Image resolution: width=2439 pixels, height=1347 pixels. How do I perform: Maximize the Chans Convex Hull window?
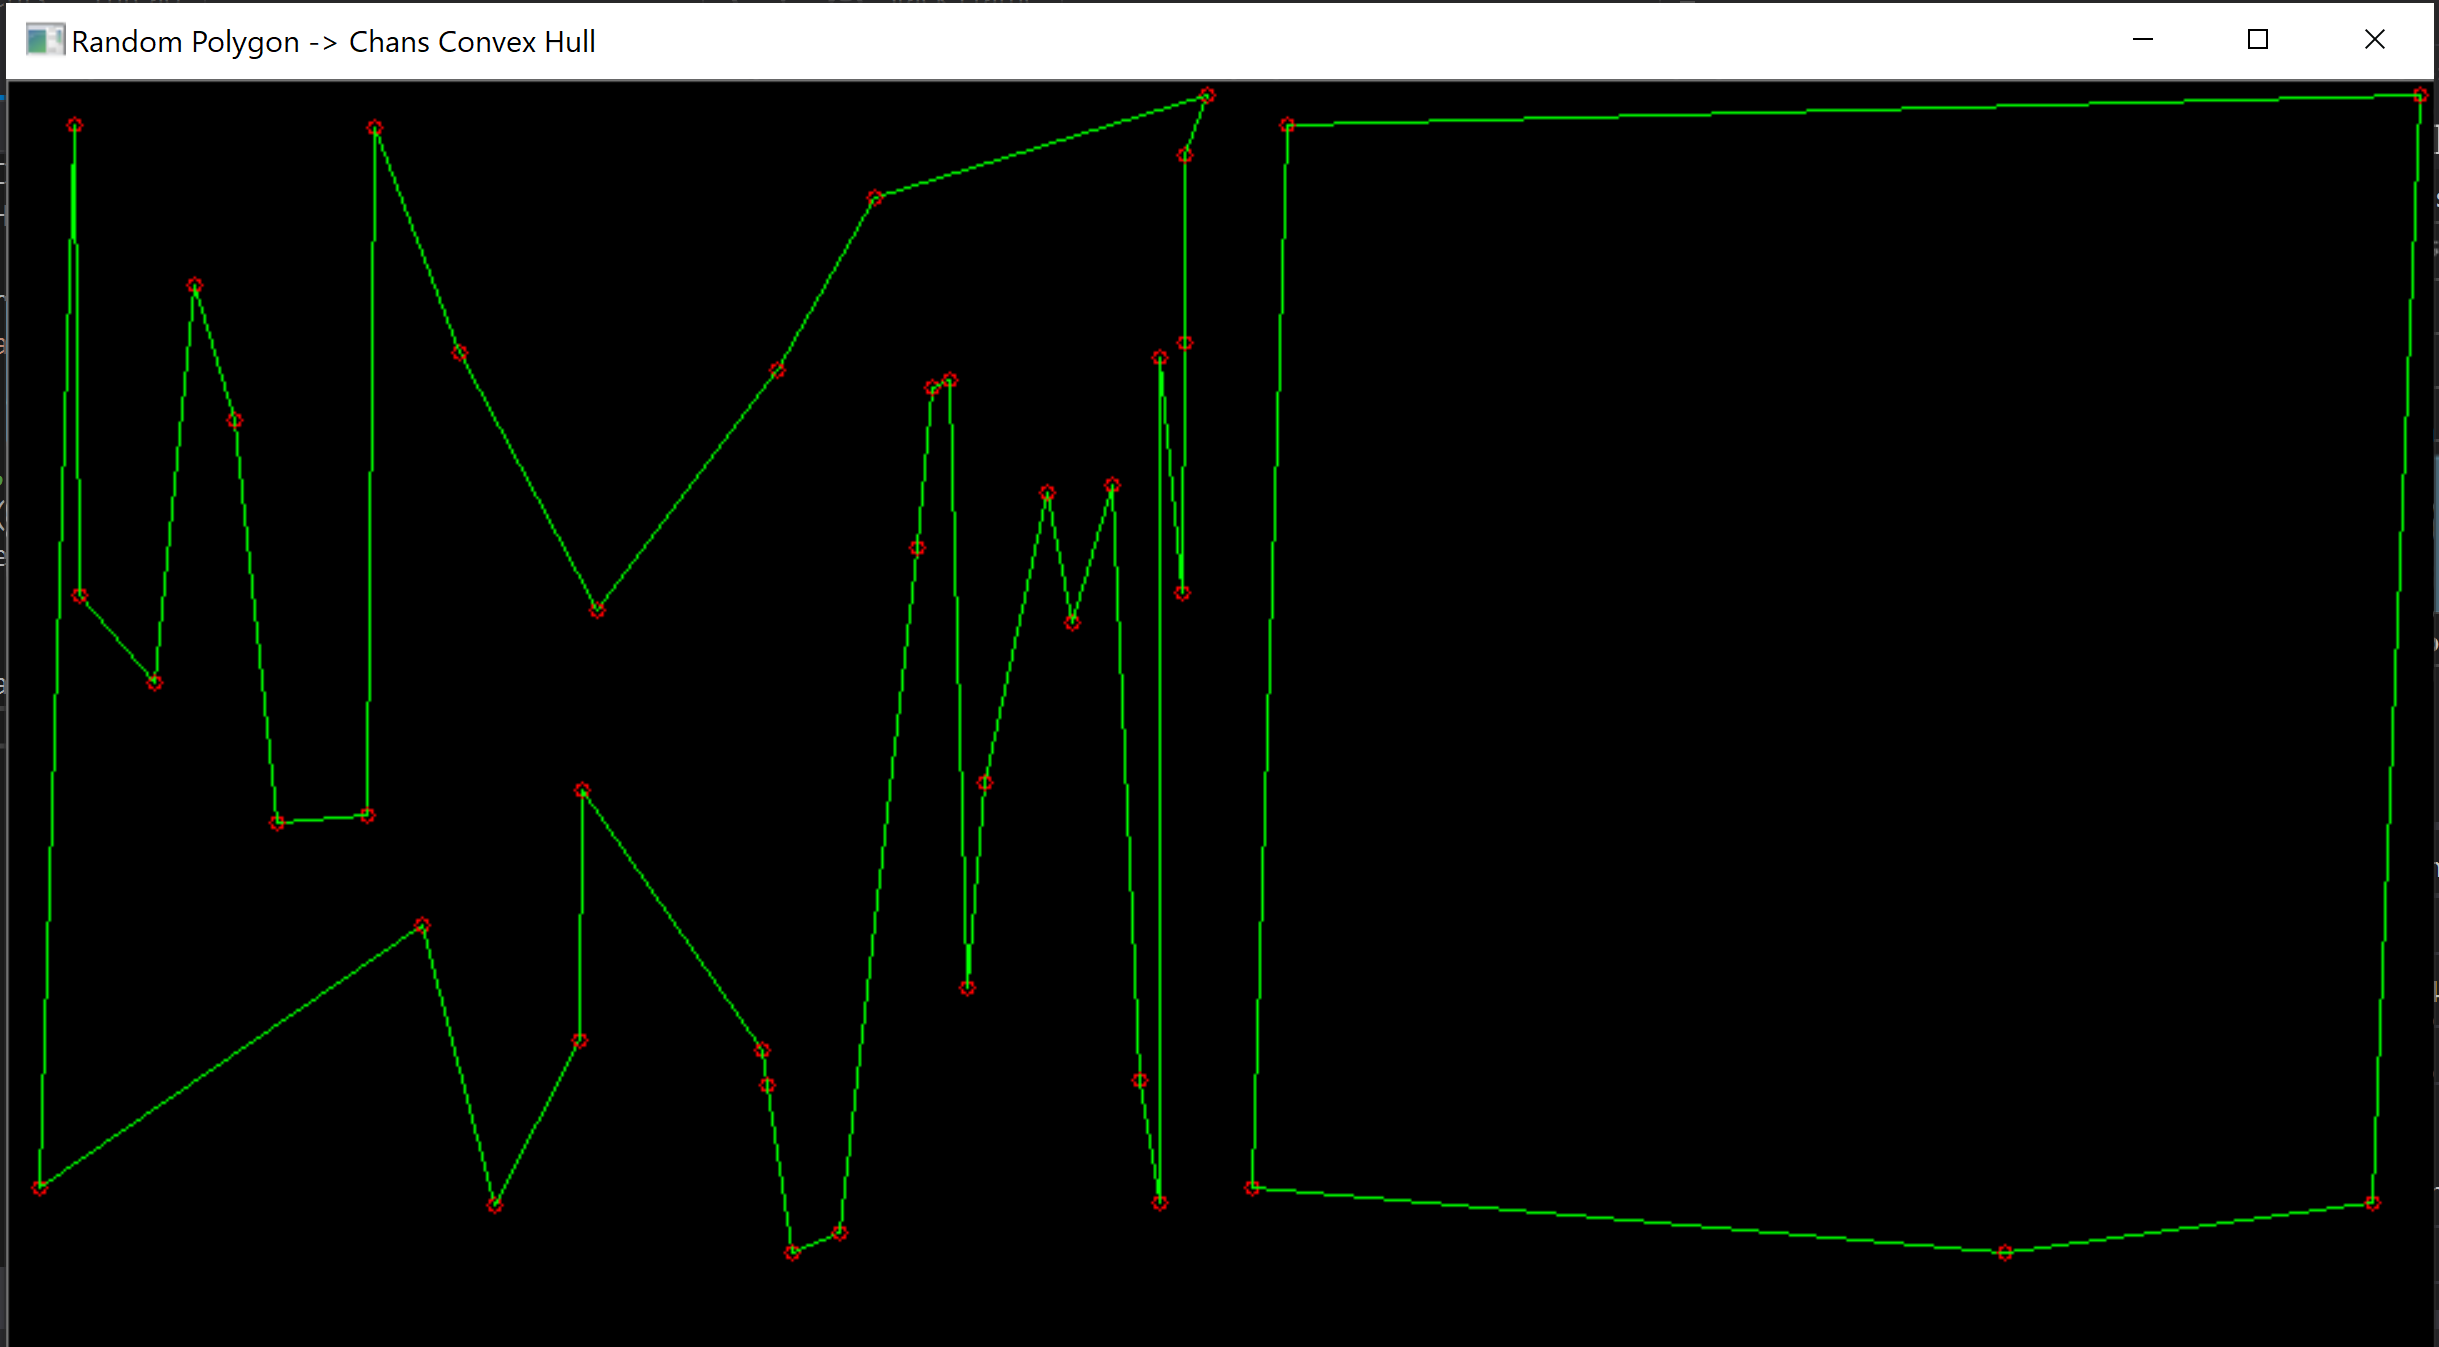2257,40
